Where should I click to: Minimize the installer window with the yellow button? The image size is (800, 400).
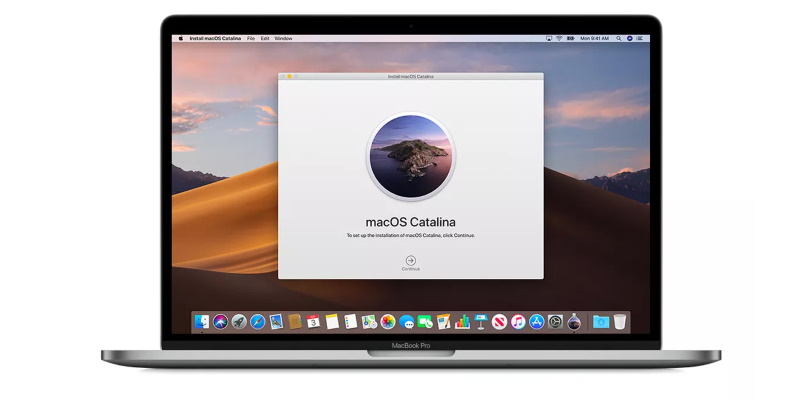tap(289, 76)
